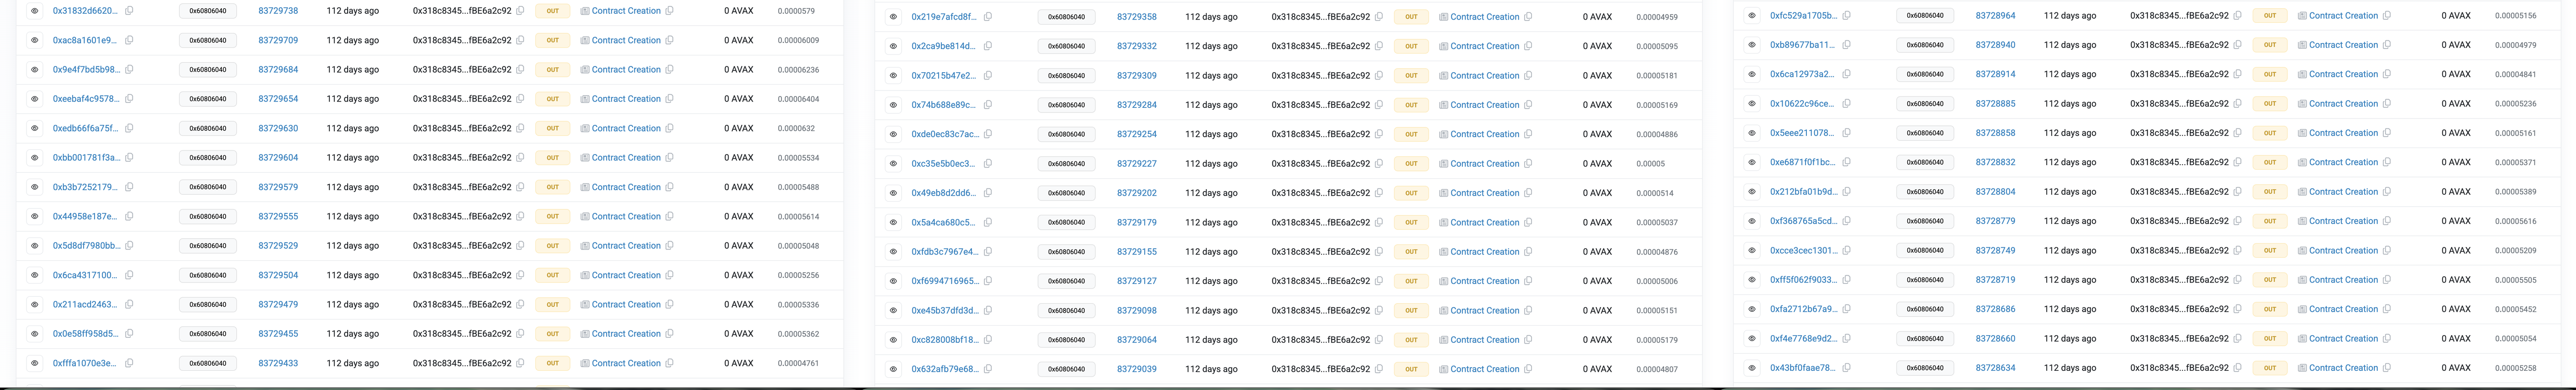
Task: Click method 0x60806040 in block 83729738 row
Action: pyautogui.click(x=207, y=11)
